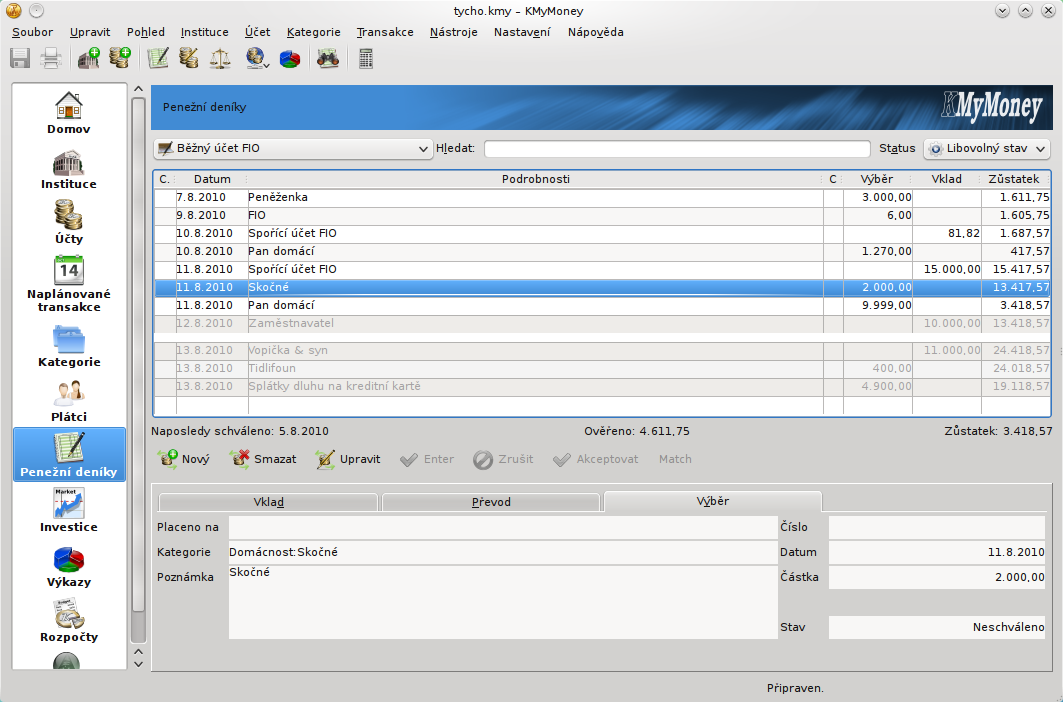Screen dimensions: 1063x702
Task: Click the Kategorie field Domácnost:Skočné
Action: click(x=503, y=552)
